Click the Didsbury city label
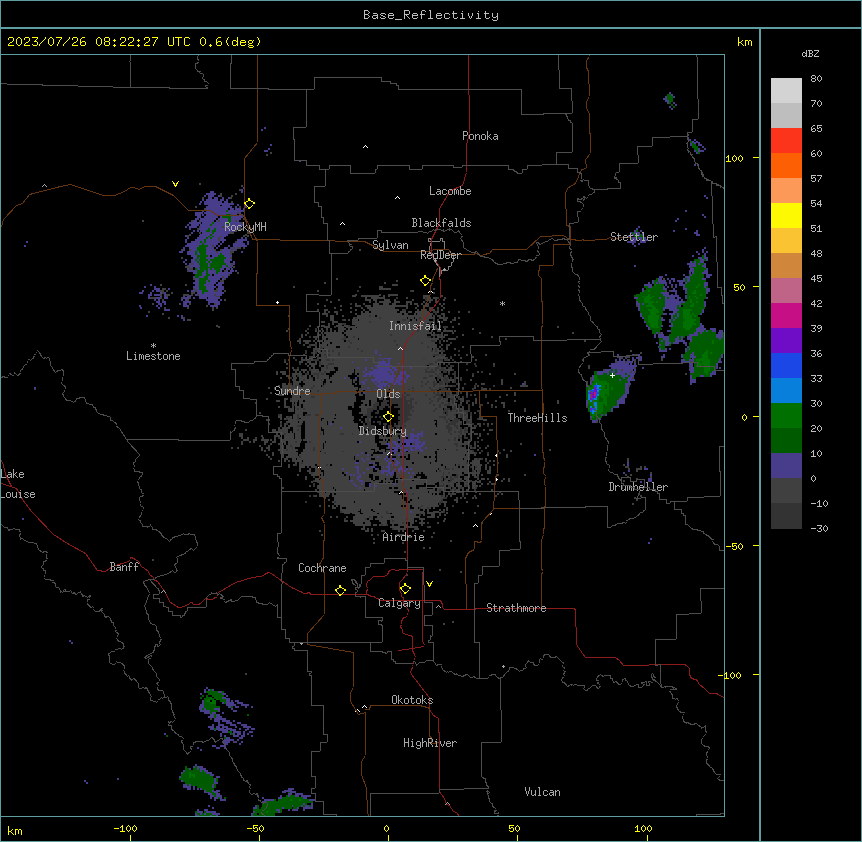Viewport: 862px width, 842px height. pyautogui.click(x=383, y=431)
